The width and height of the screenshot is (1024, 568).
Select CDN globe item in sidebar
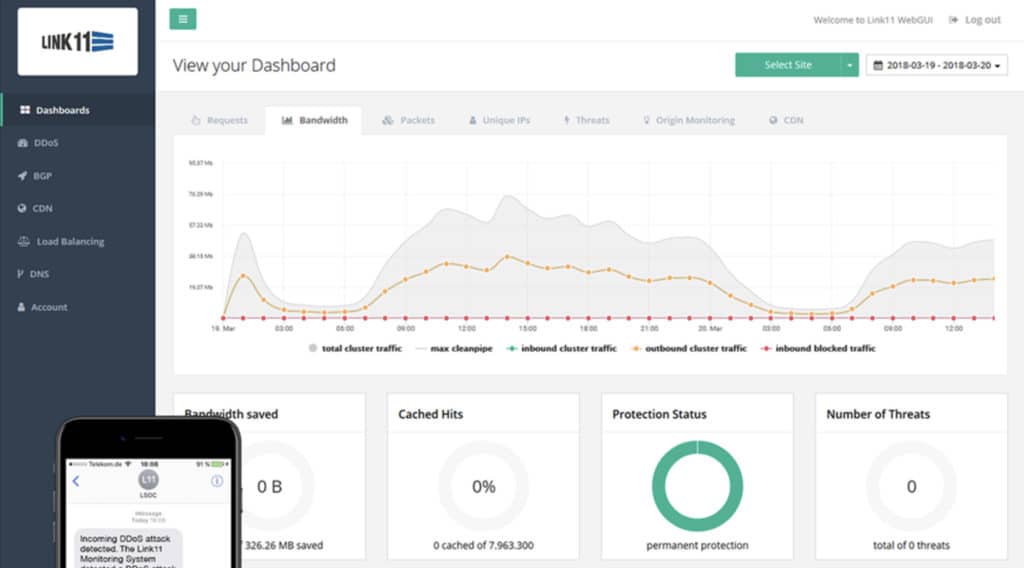coord(42,209)
